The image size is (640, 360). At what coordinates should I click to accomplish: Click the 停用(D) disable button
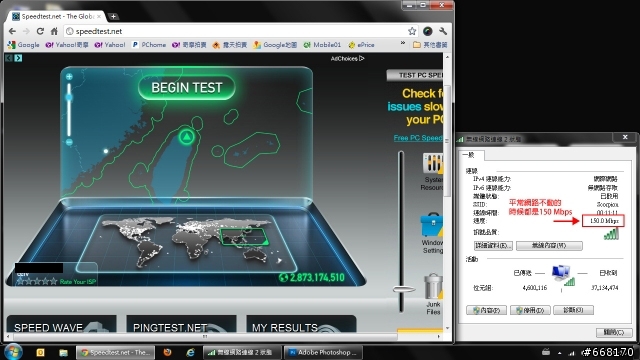(x=530, y=310)
